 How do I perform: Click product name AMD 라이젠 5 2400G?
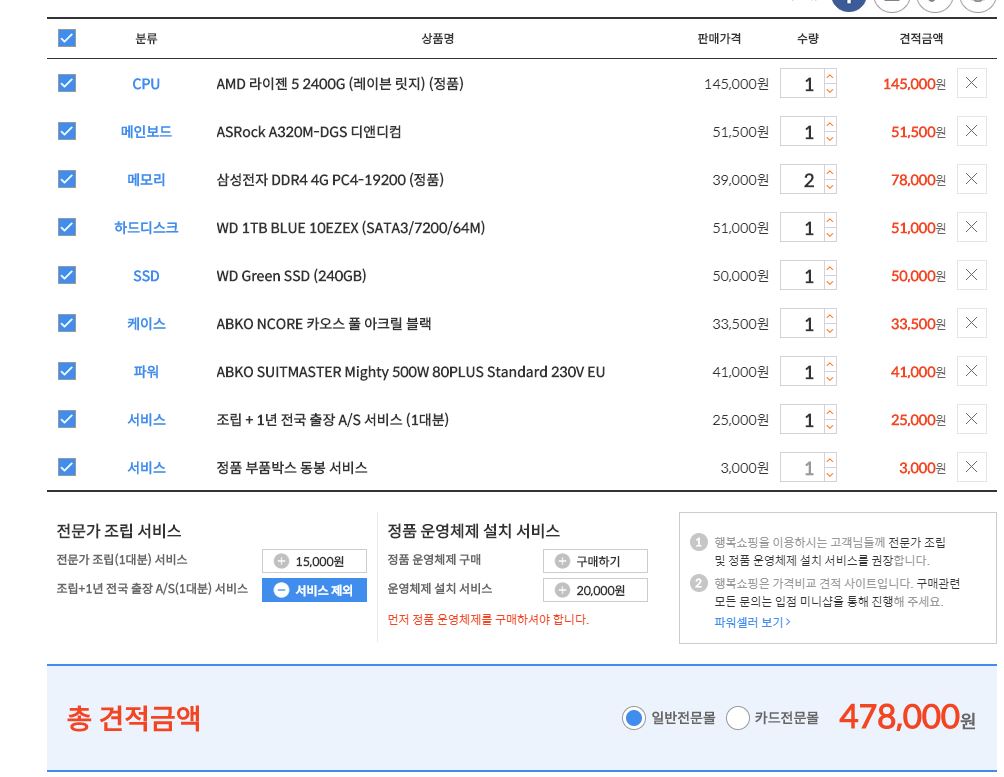click(340, 84)
